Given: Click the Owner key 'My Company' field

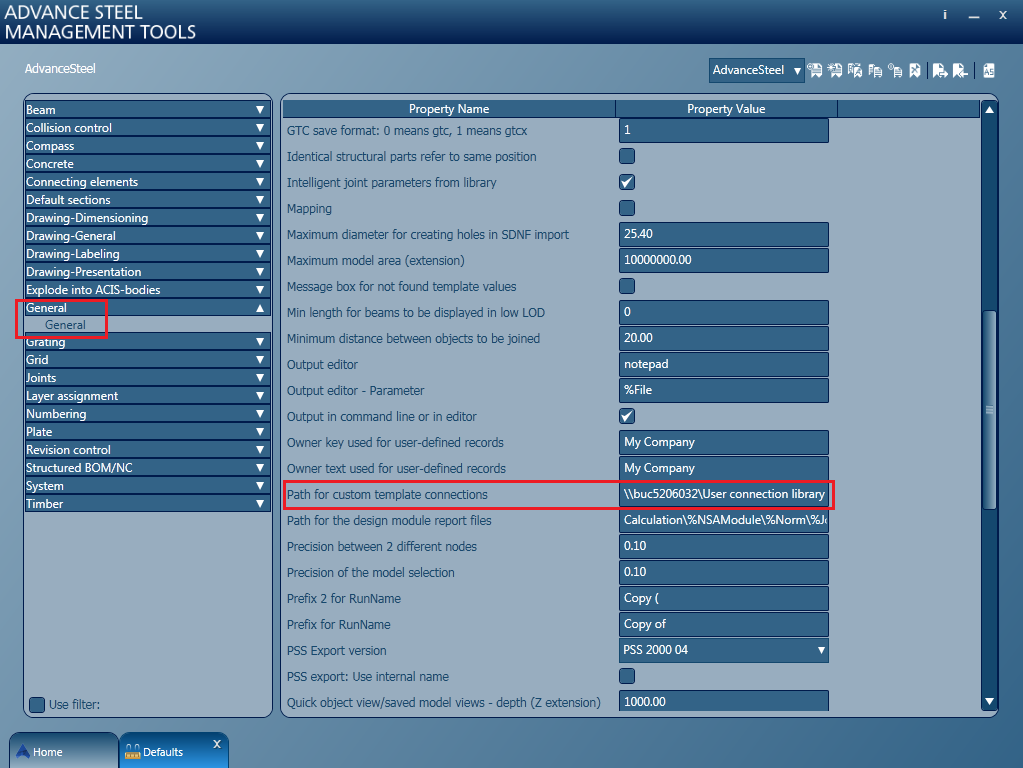Looking at the screenshot, I should click(724, 442).
